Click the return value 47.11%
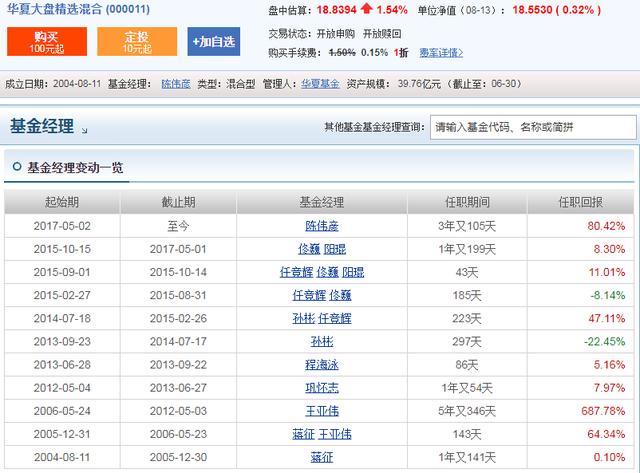Image resolution: width=640 pixels, height=473 pixels. pos(607,318)
